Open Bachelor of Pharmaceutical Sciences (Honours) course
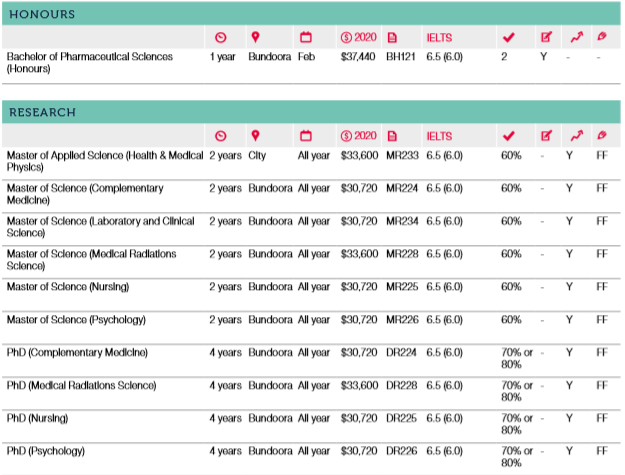 click(x=89, y=63)
